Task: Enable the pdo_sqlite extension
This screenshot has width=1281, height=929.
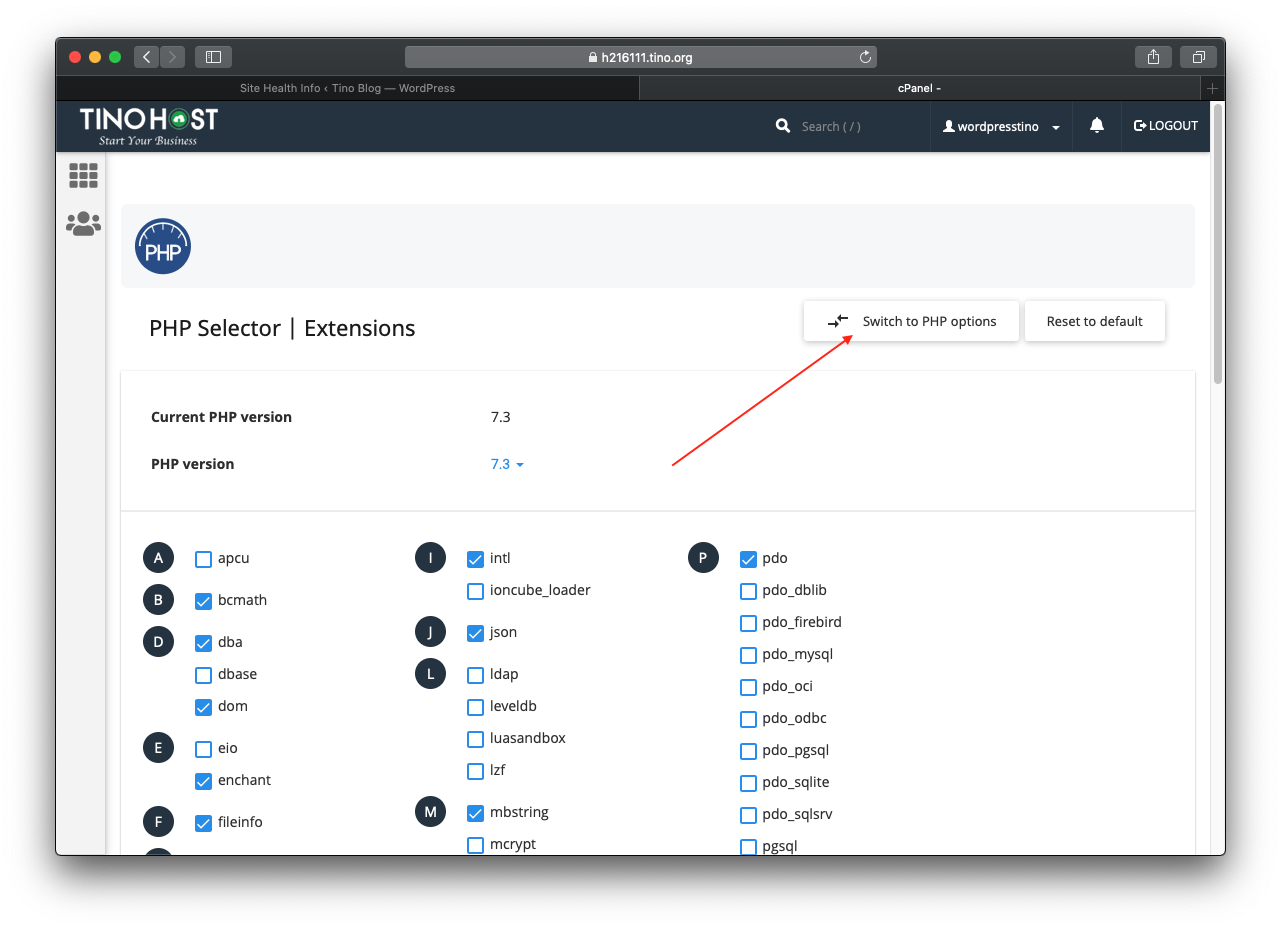Action: pyautogui.click(x=748, y=783)
